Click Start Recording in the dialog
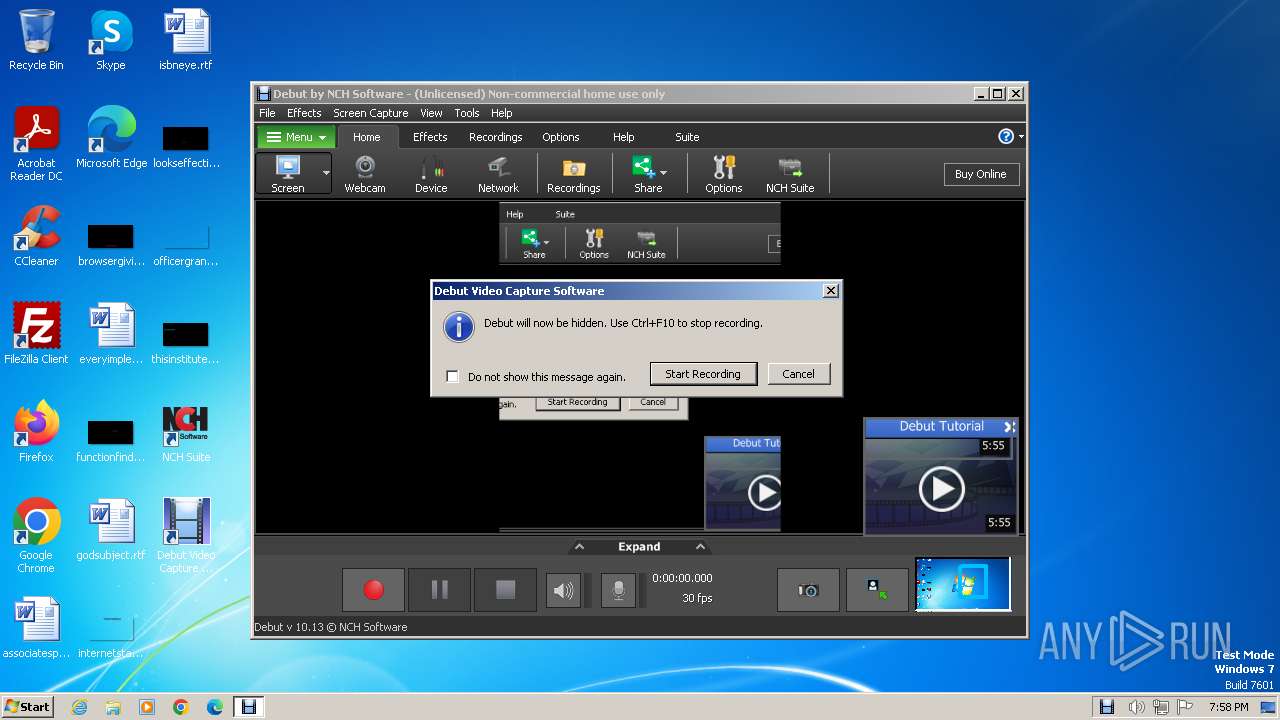Image resolution: width=1280 pixels, height=720 pixels. [703, 374]
